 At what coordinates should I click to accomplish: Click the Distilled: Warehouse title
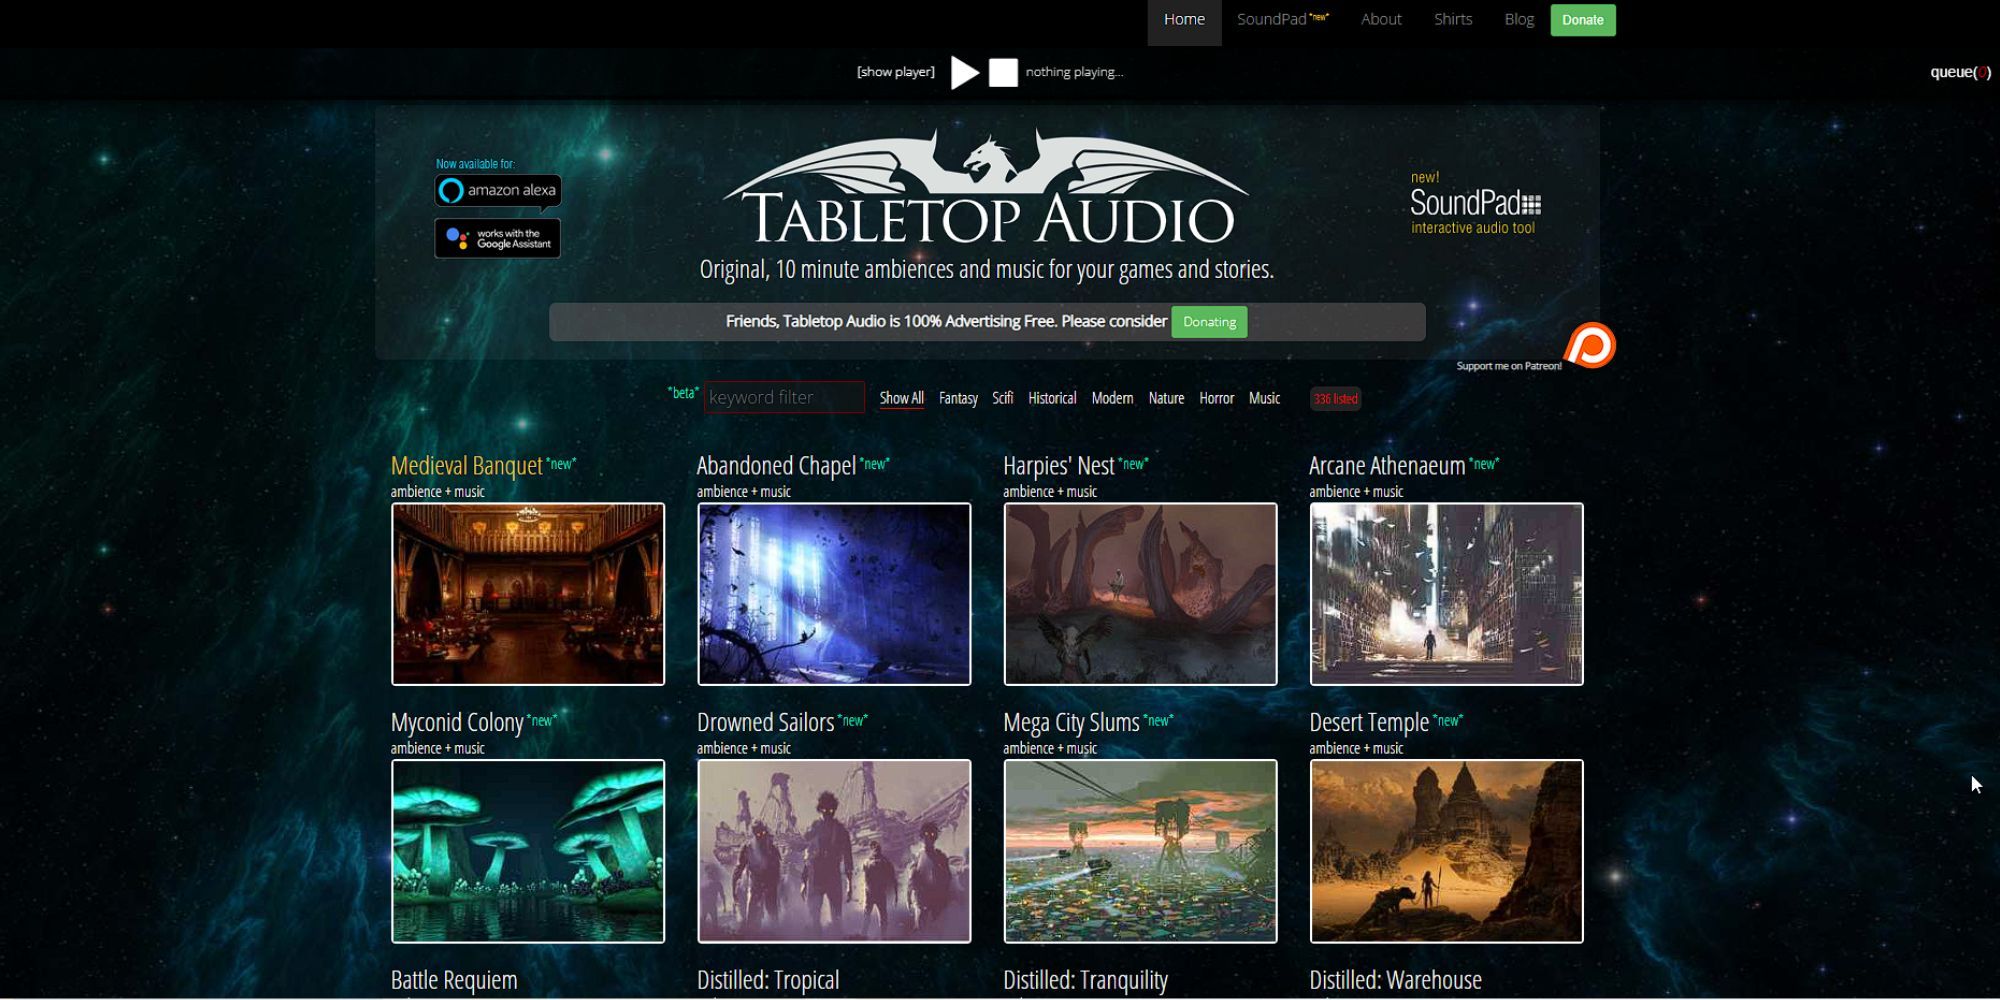click(1395, 980)
